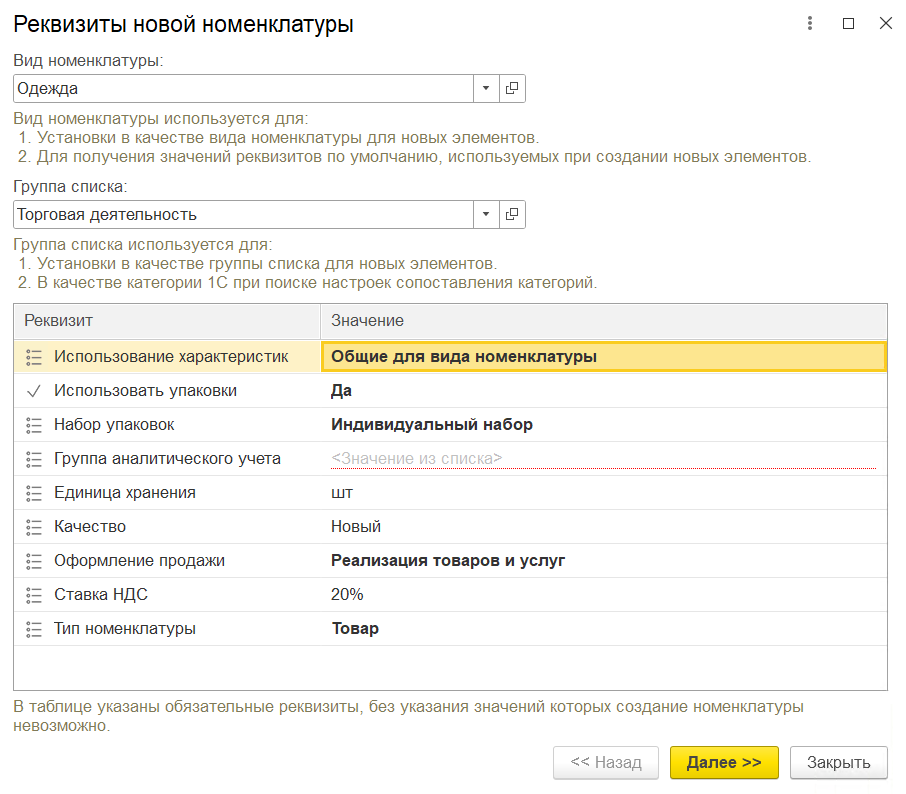Click the list icon beside Набор упаковок
Image resolution: width=906 pixels, height=794 pixels.
[34, 425]
